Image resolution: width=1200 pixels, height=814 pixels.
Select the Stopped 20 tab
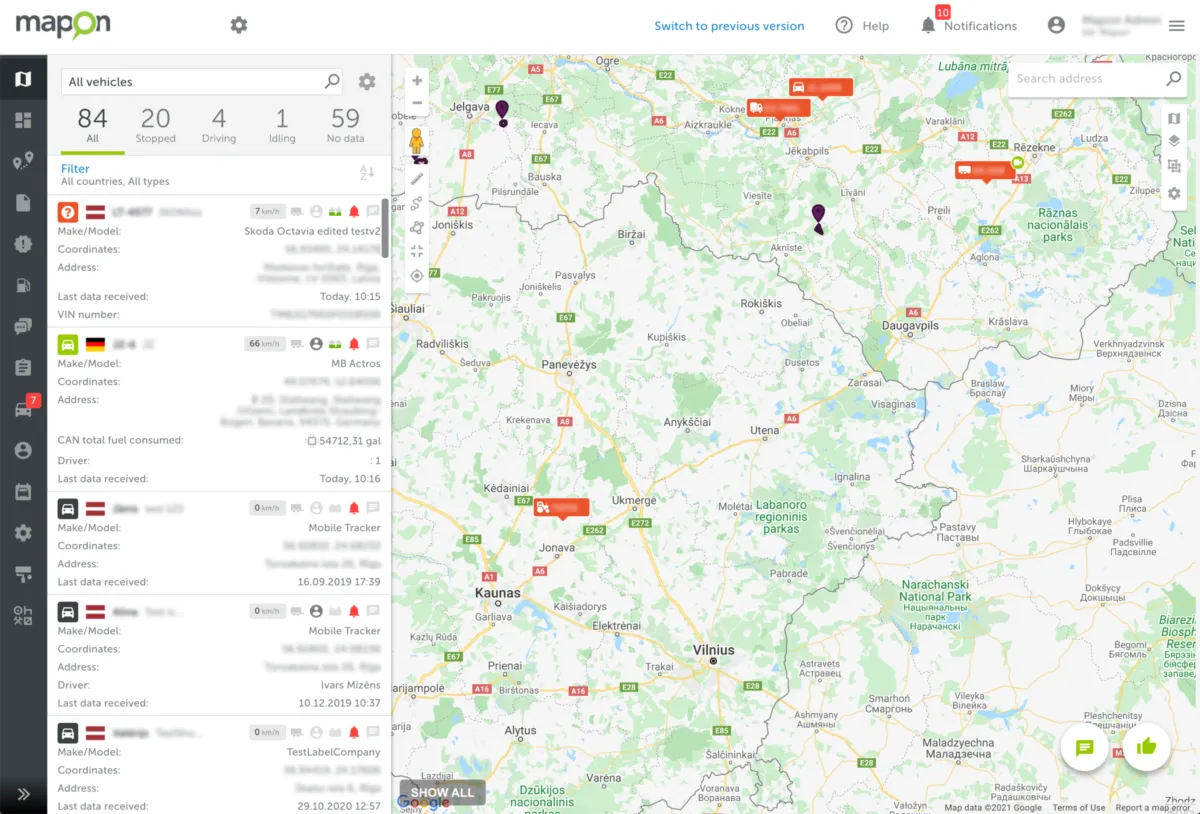(156, 126)
